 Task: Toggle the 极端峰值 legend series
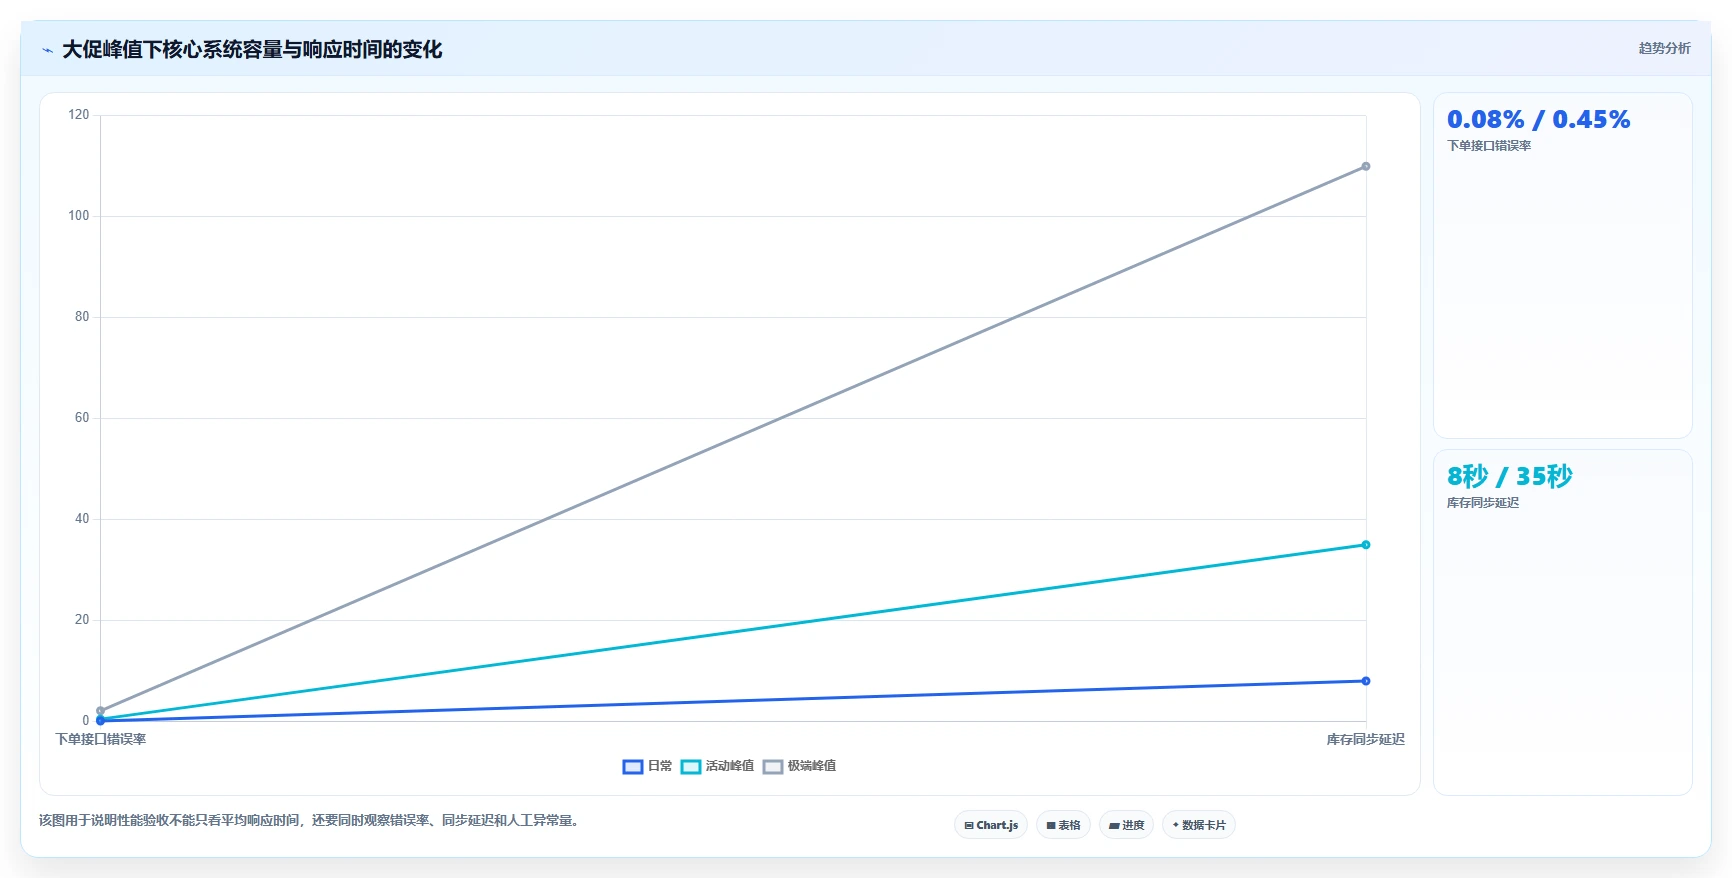point(799,766)
